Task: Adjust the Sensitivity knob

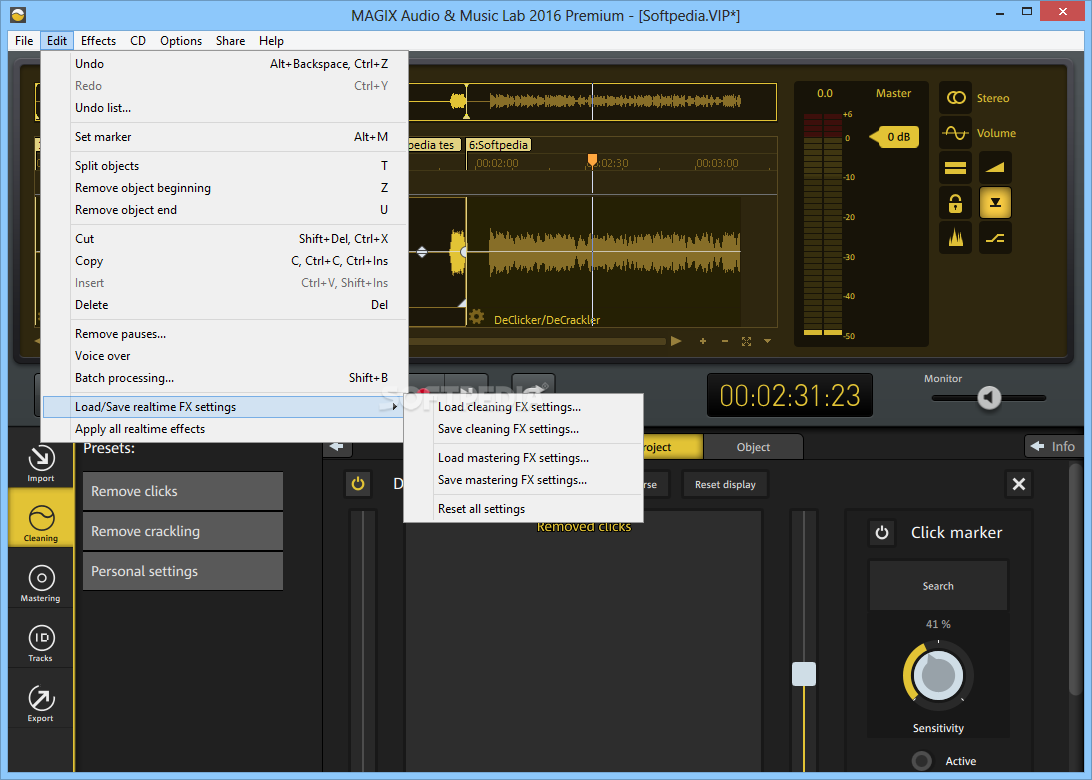Action: pyautogui.click(x=937, y=675)
